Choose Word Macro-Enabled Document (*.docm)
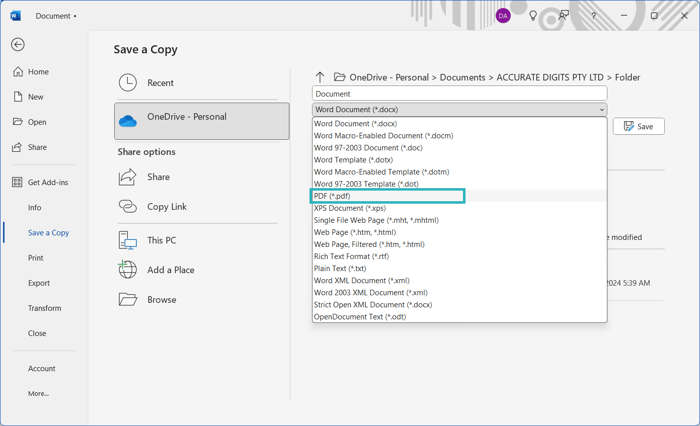 tap(459, 136)
